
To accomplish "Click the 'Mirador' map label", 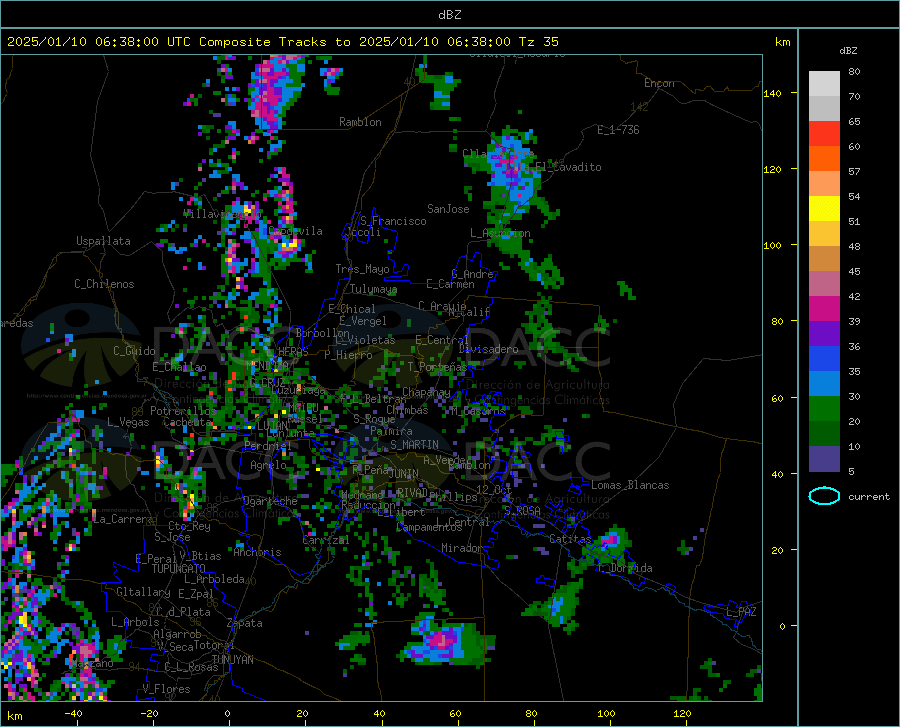I will [x=462, y=548].
